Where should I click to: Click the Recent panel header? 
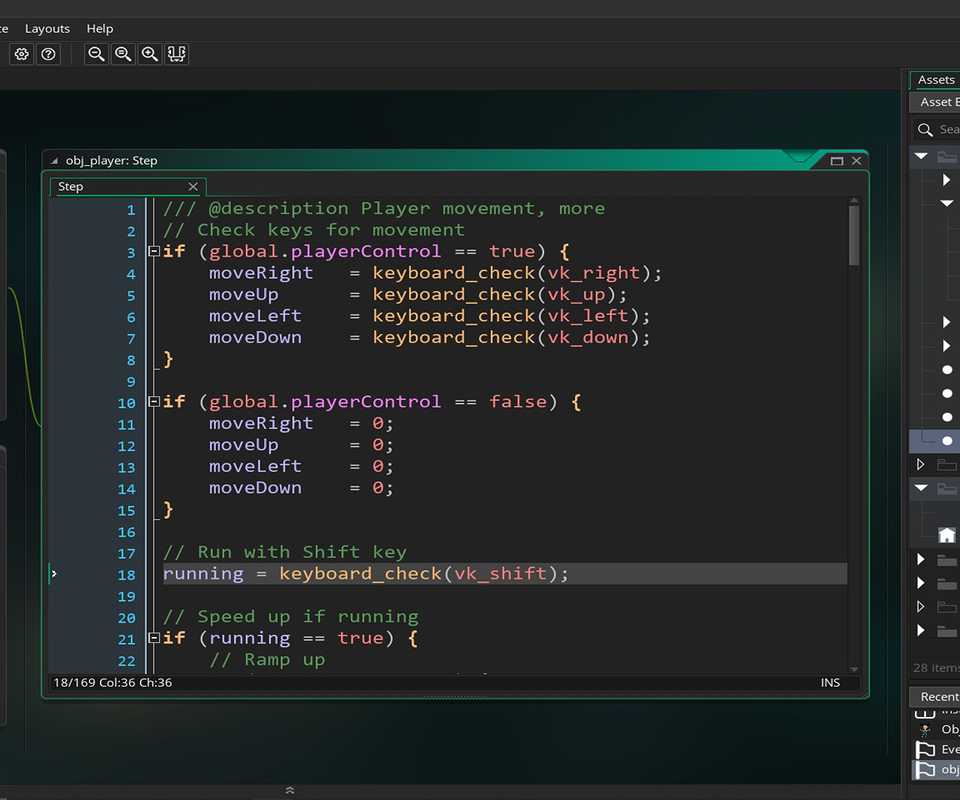(x=936, y=697)
